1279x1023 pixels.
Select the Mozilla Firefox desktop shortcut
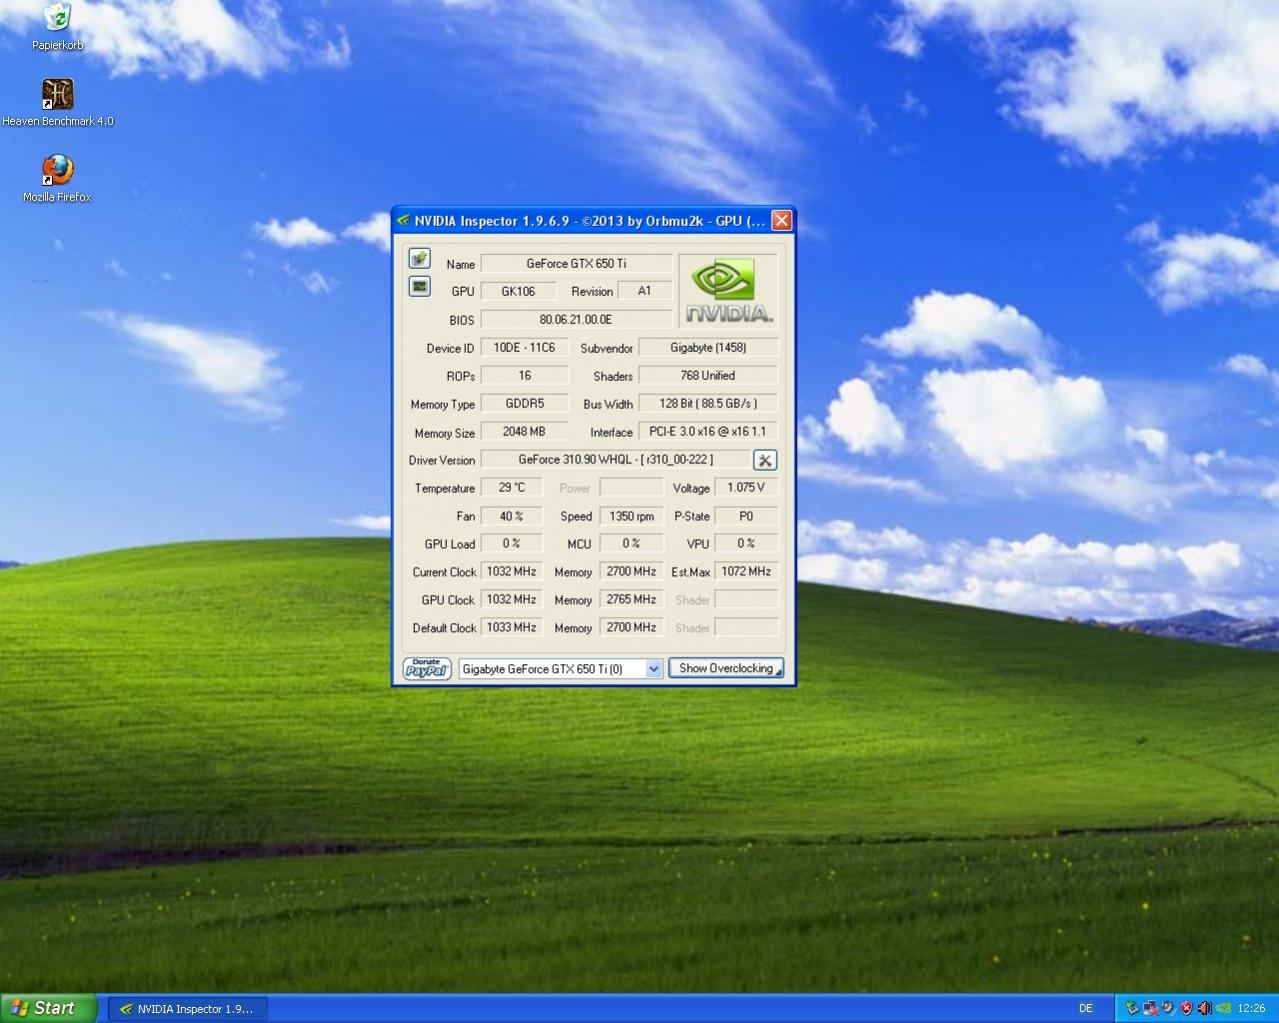pos(57,179)
